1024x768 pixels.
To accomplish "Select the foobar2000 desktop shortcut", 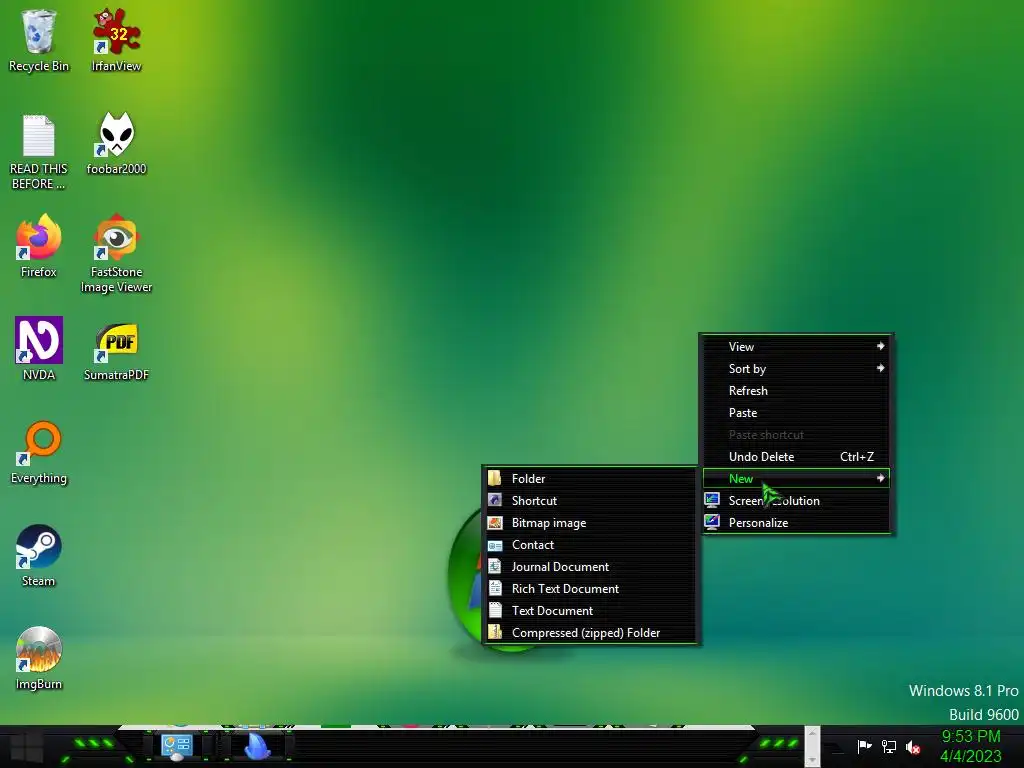I will pyautogui.click(x=116, y=144).
